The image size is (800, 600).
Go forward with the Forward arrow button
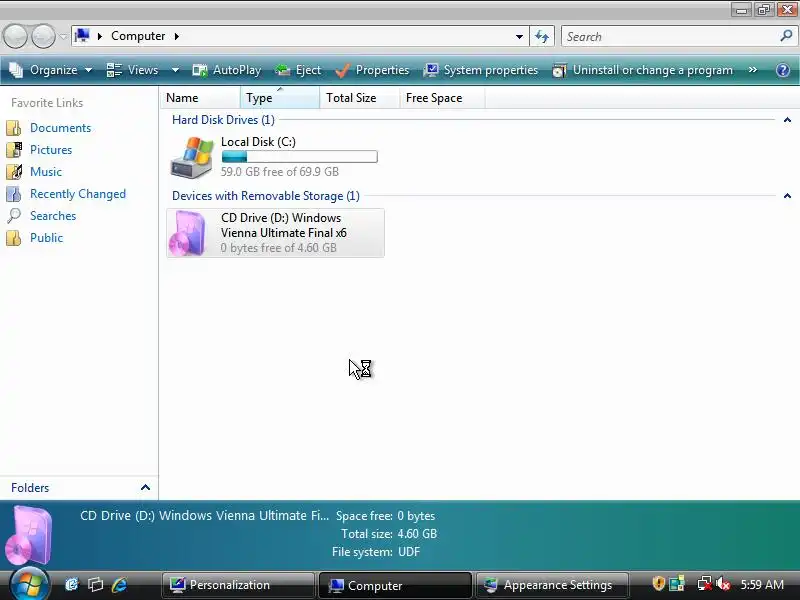(x=43, y=36)
